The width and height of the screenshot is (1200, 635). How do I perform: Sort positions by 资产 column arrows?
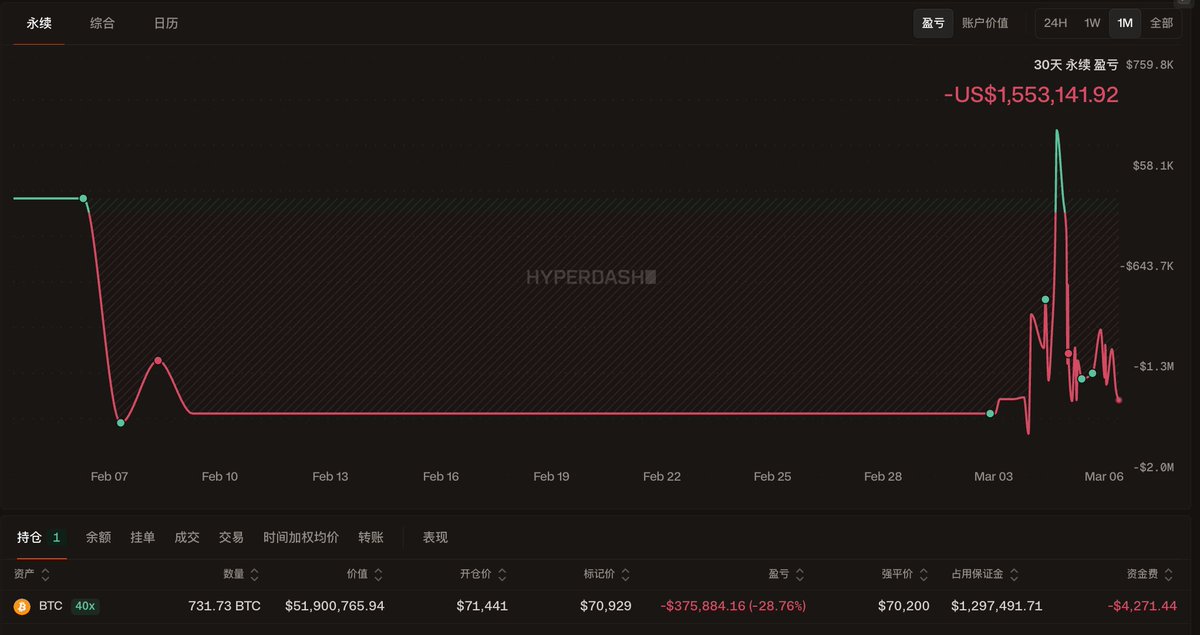click(46, 575)
